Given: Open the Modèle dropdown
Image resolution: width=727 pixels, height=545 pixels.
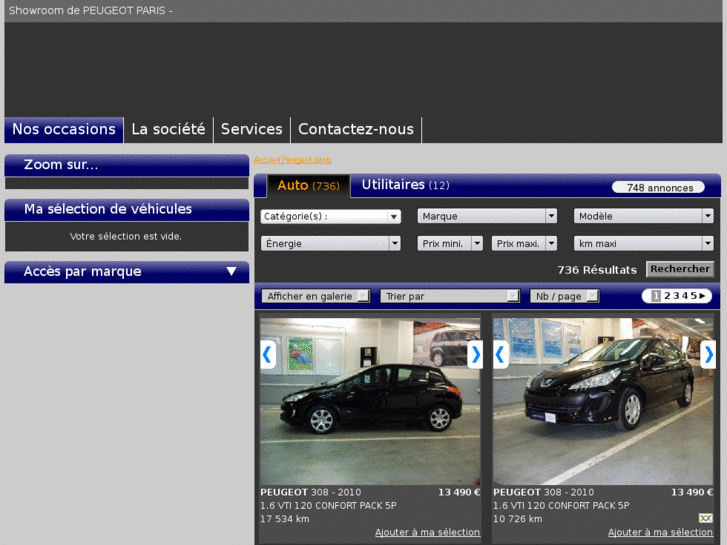Looking at the screenshot, I should pos(644,216).
